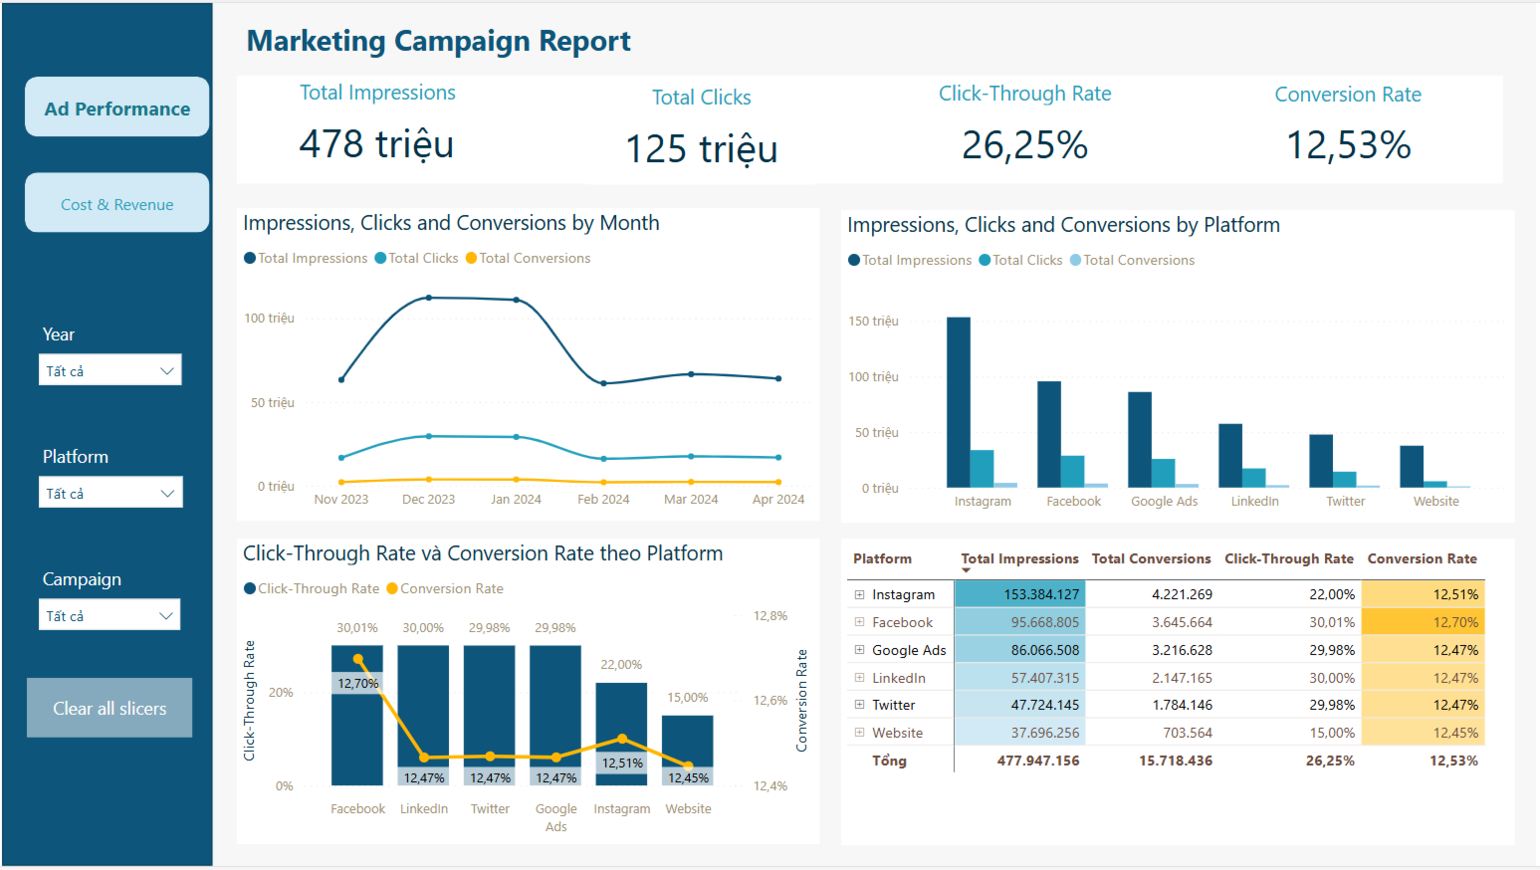Expand LinkedIn row plus icon
Screen dimensions: 1540x870
click(859, 678)
